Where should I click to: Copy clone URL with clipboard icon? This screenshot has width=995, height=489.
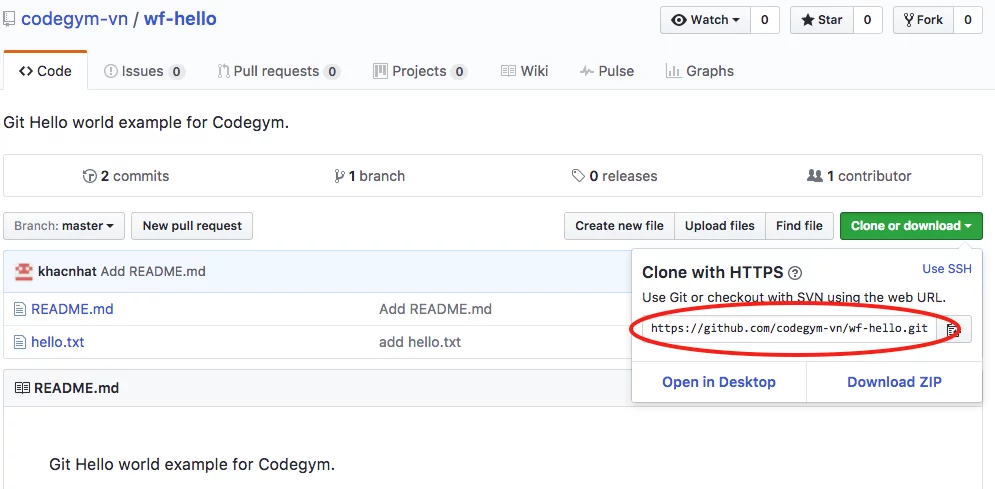tap(953, 329)
